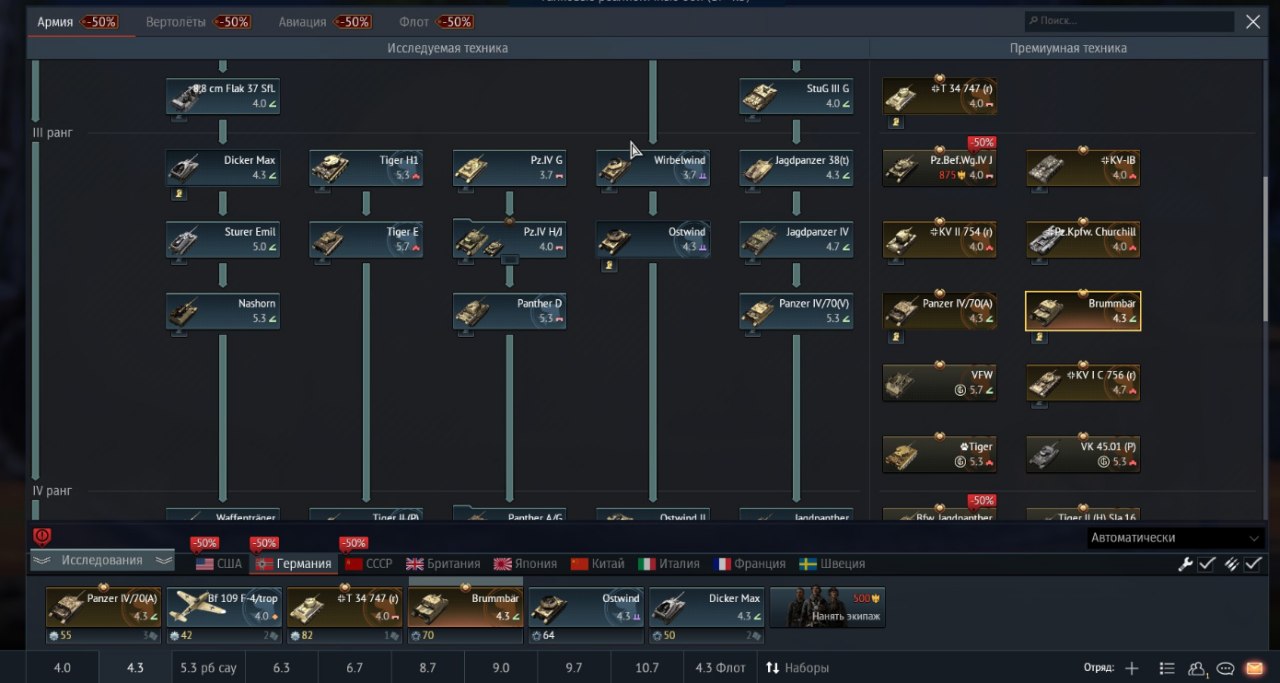Select the Jagdpanzer 38(t) vehicle
Image resolution: width=1280 pixels, height=683 pixels.
[797, 168]
